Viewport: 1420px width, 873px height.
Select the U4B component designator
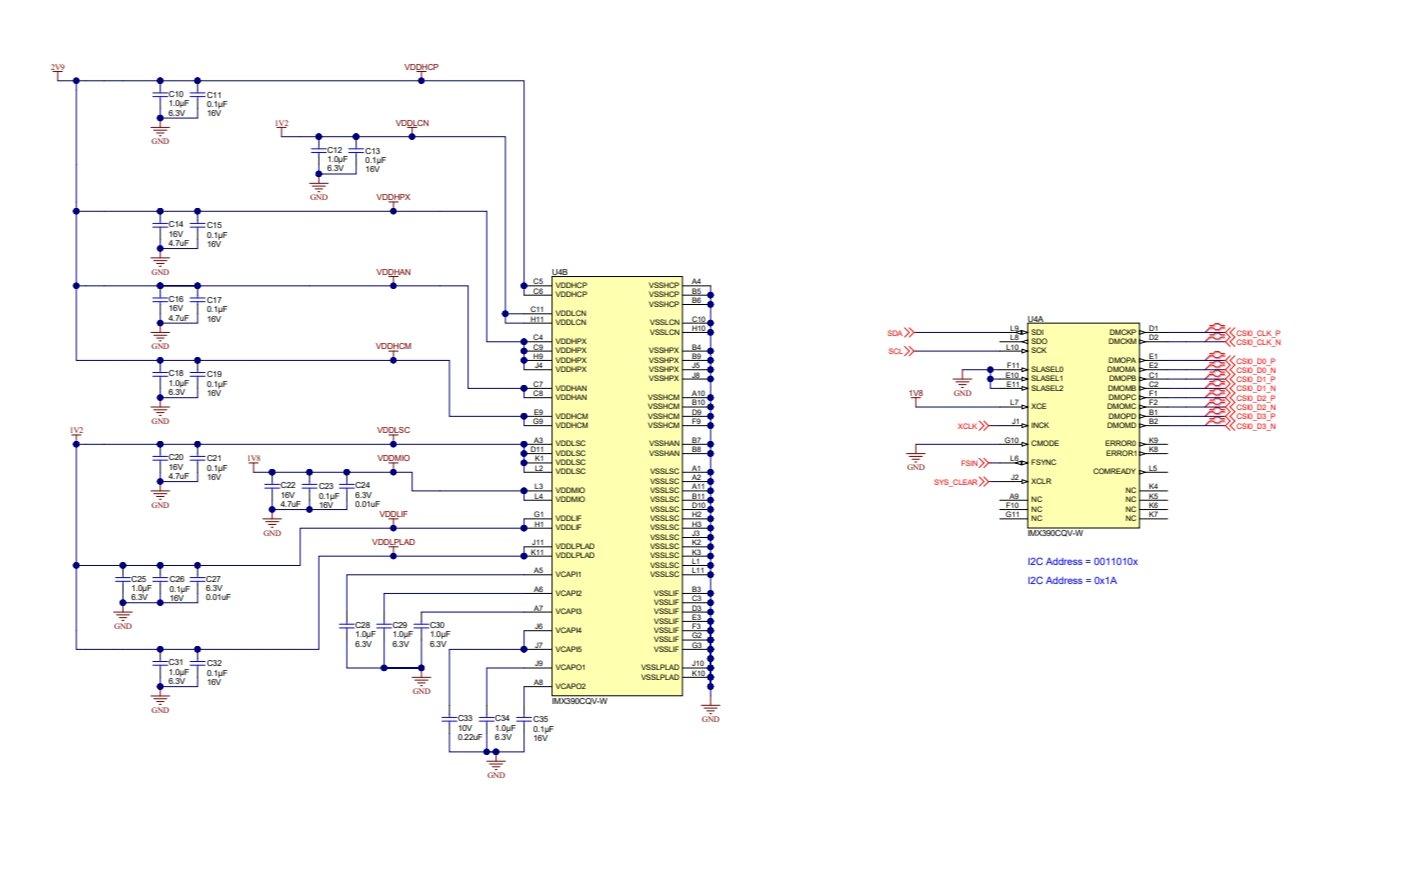click(560, 272)
